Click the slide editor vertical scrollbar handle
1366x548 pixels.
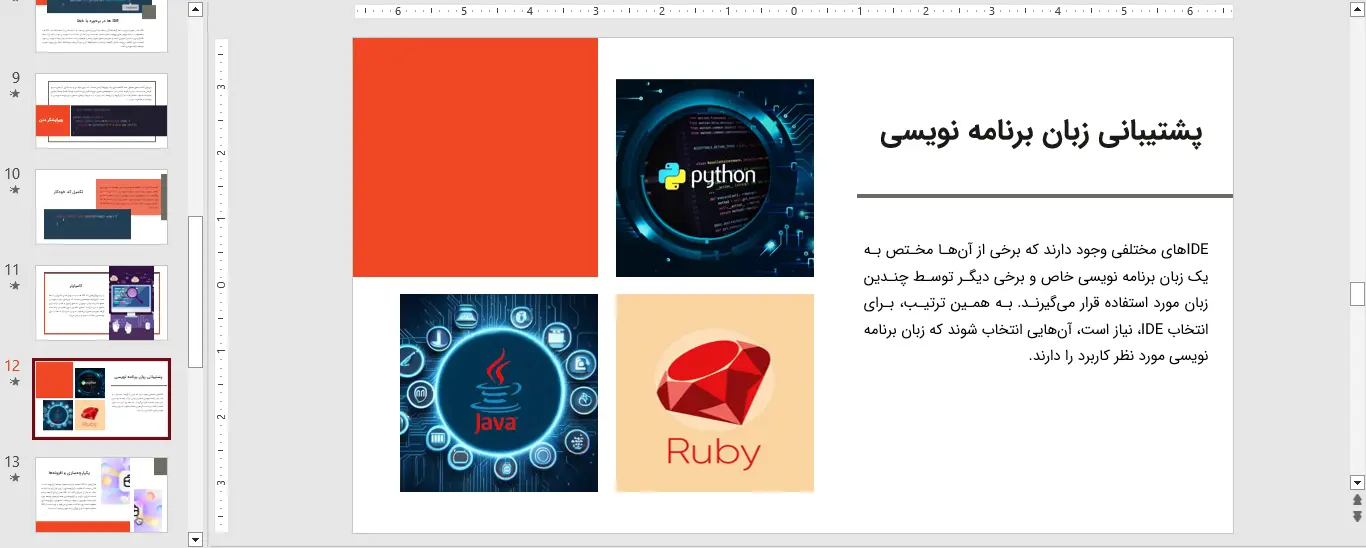click(x=1357, y=293)
